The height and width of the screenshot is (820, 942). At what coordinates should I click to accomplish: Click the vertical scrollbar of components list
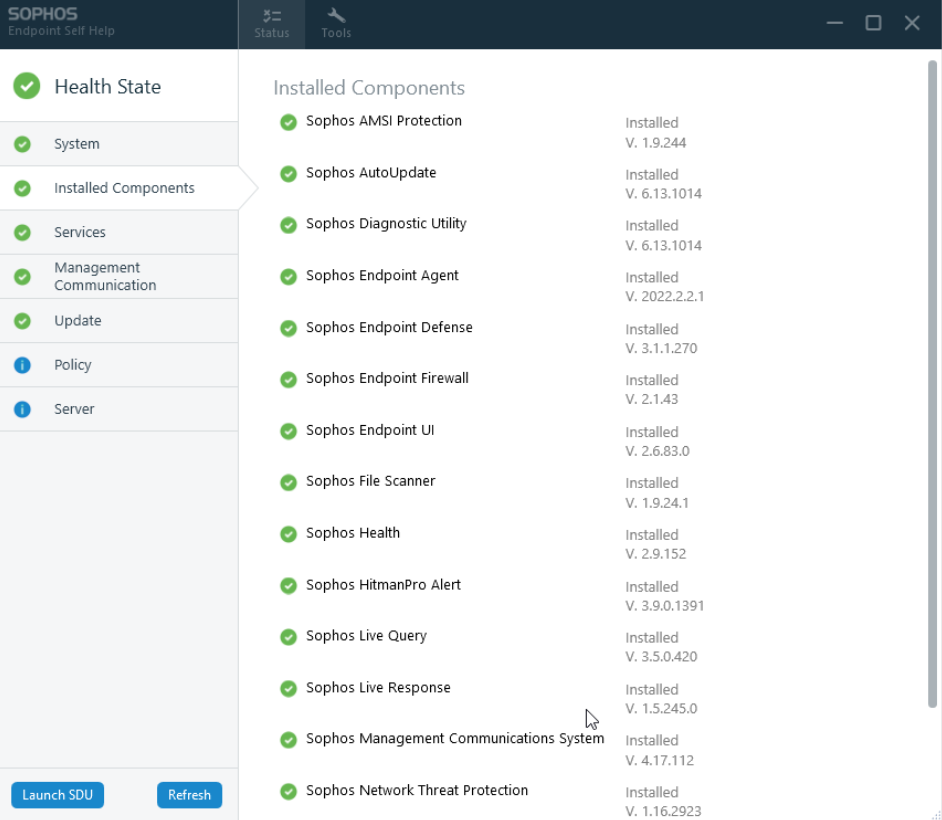(932, 380)
